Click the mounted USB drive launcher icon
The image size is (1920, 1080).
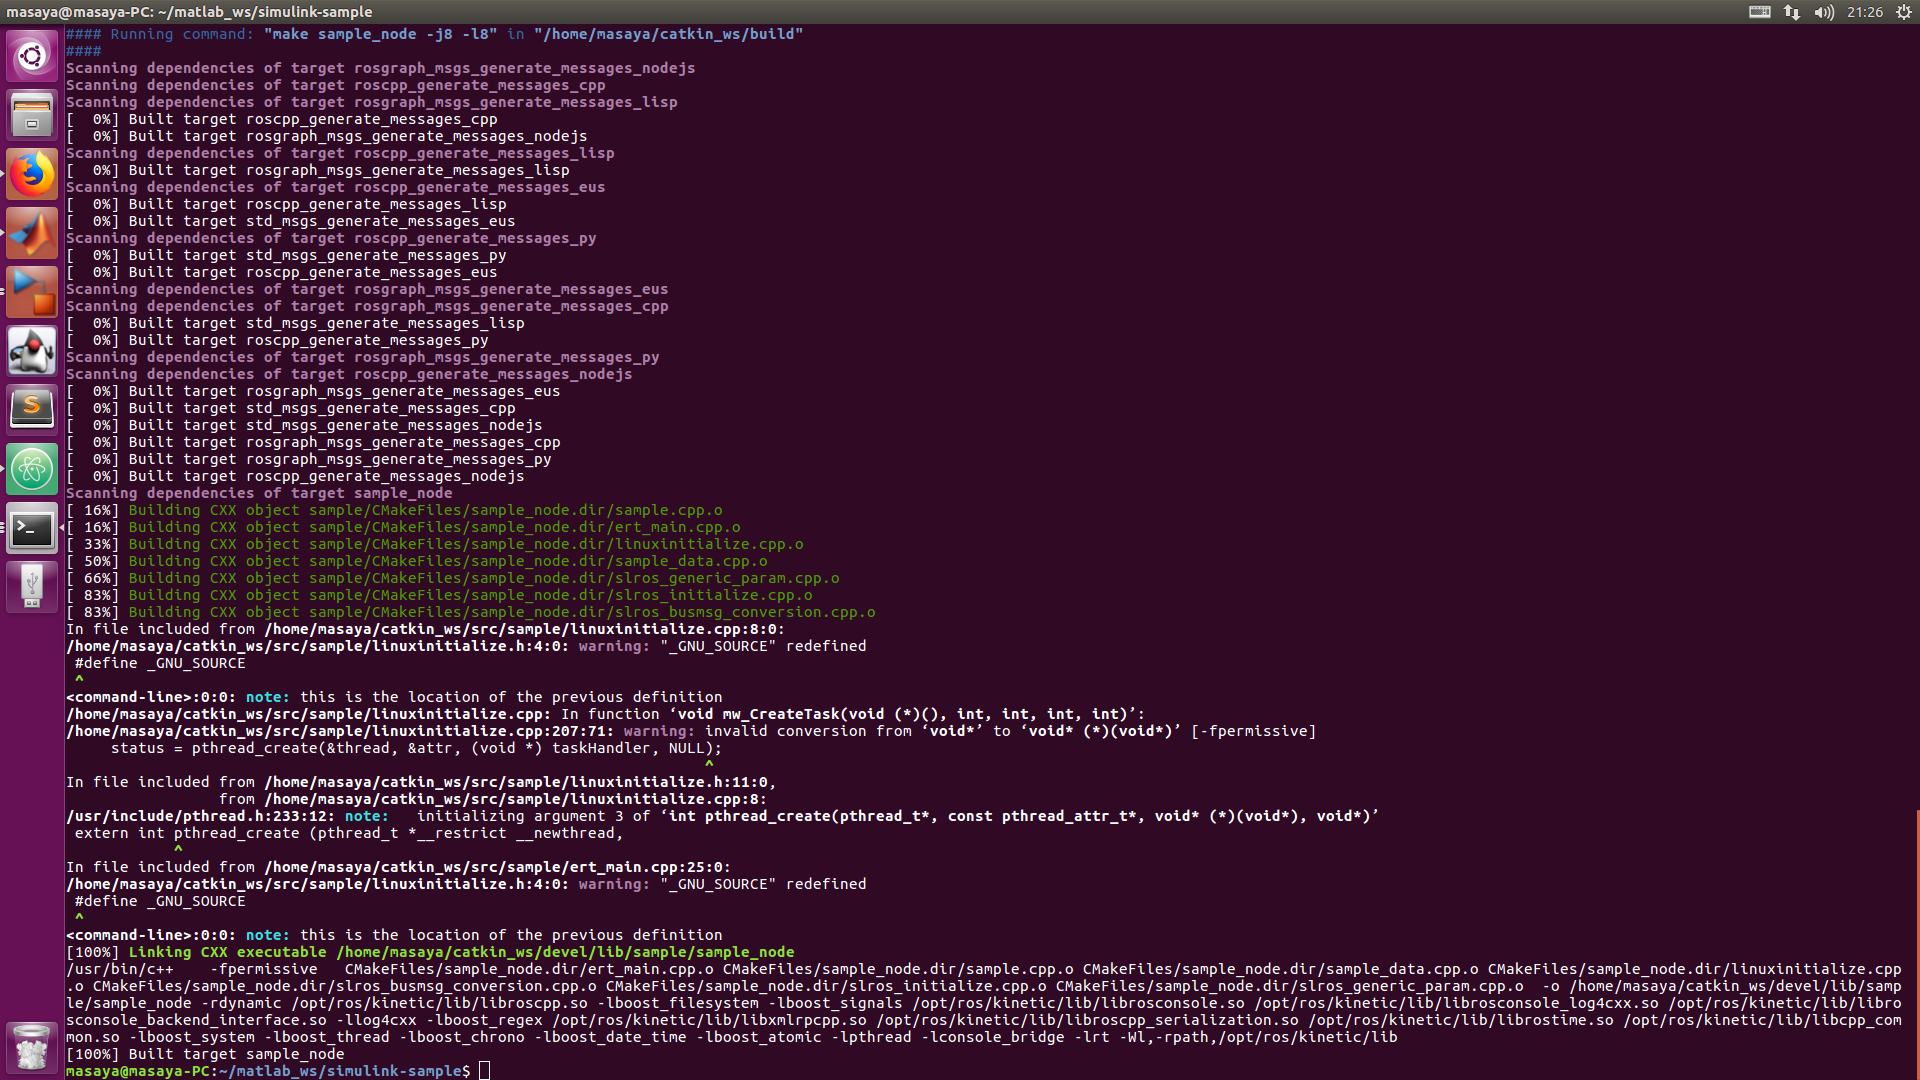pyautogui.click(x=32, y=587)
